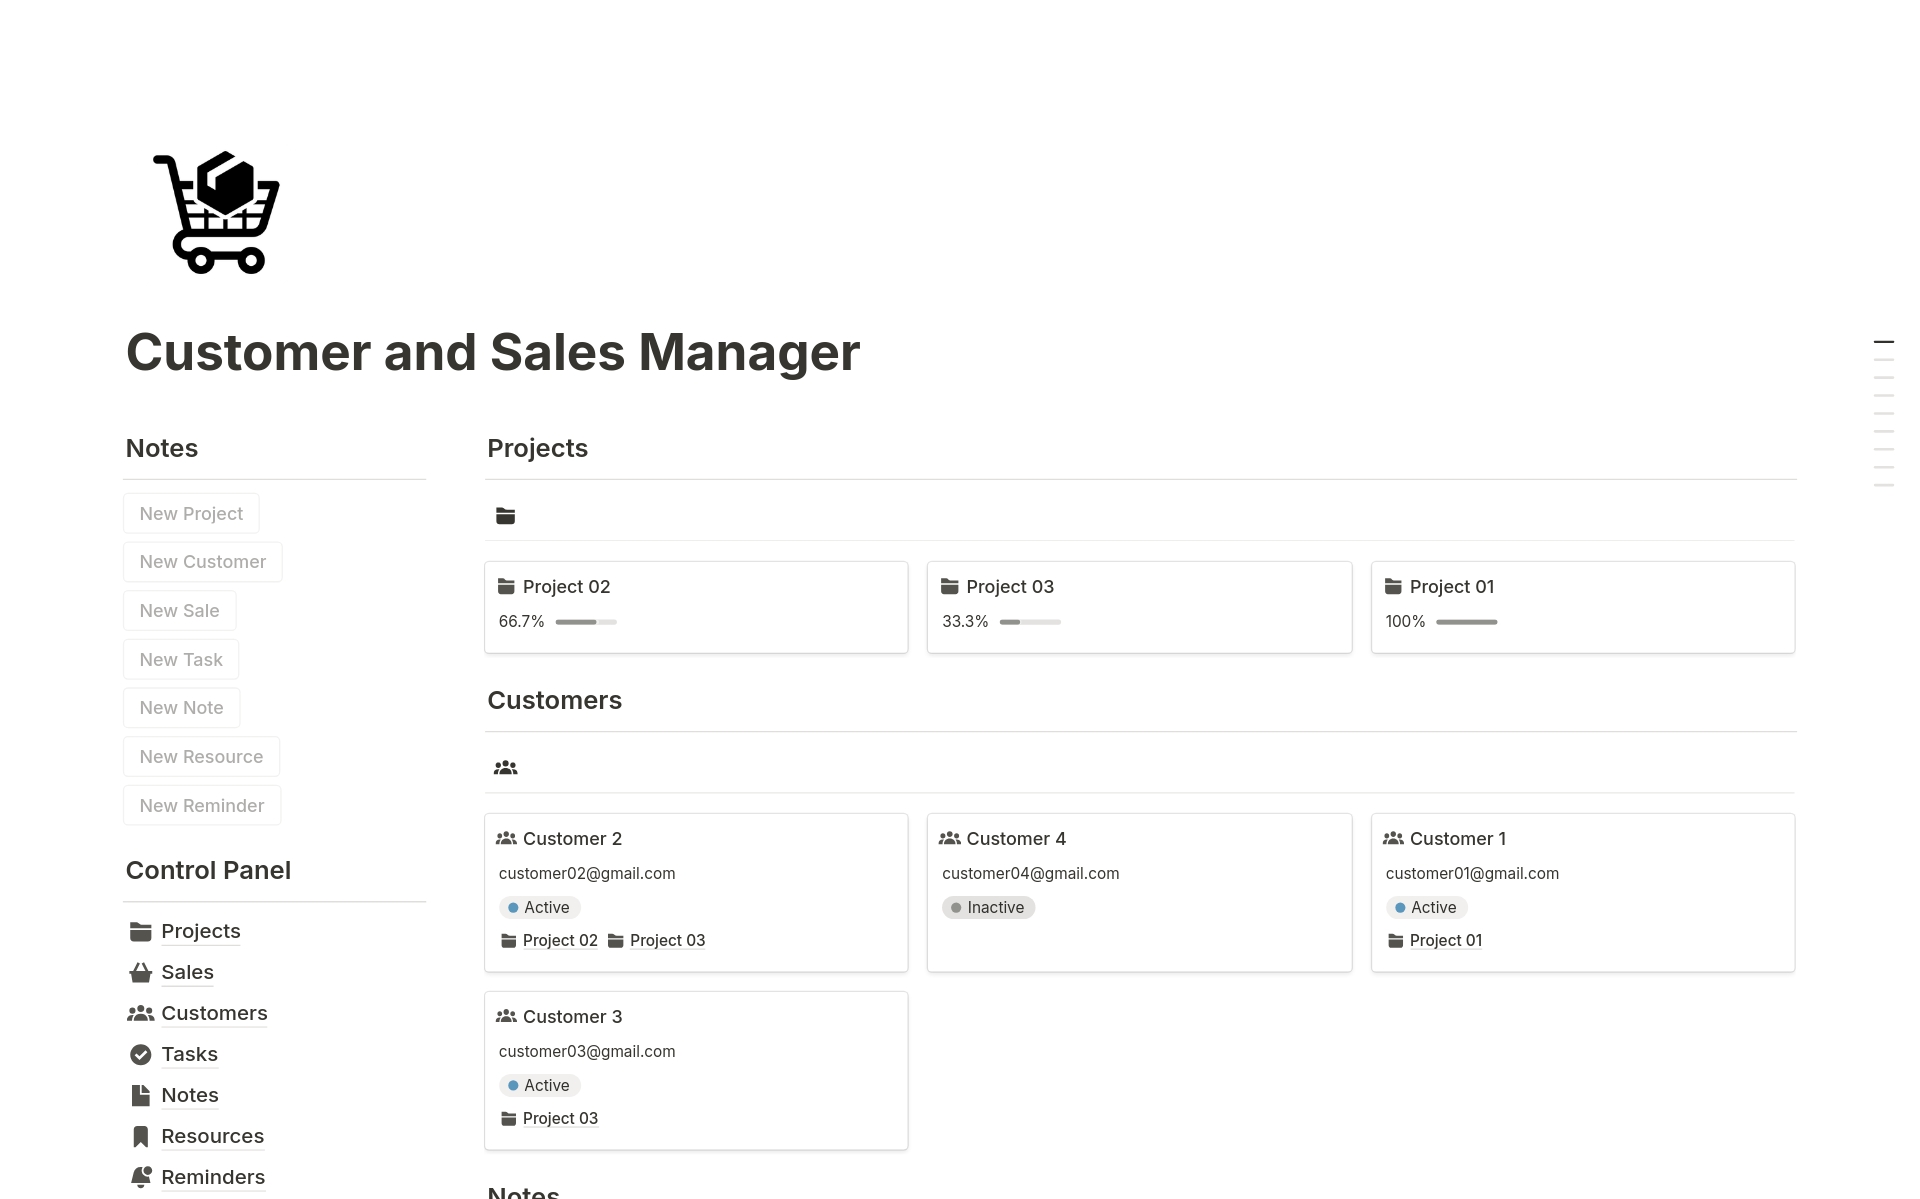Click the bookmark icon beside Resources
The image size is (1920, 1199).
141,1136
